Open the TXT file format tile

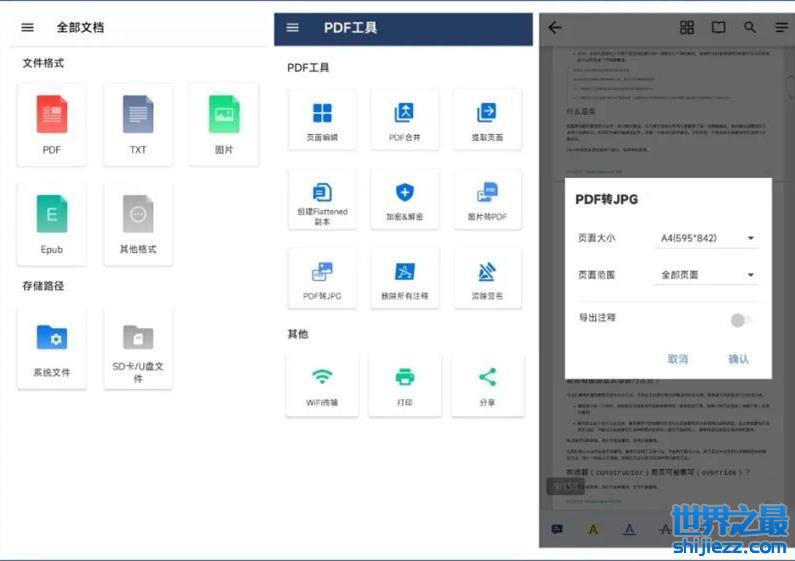pyautogui.click(x=138, y=123)
